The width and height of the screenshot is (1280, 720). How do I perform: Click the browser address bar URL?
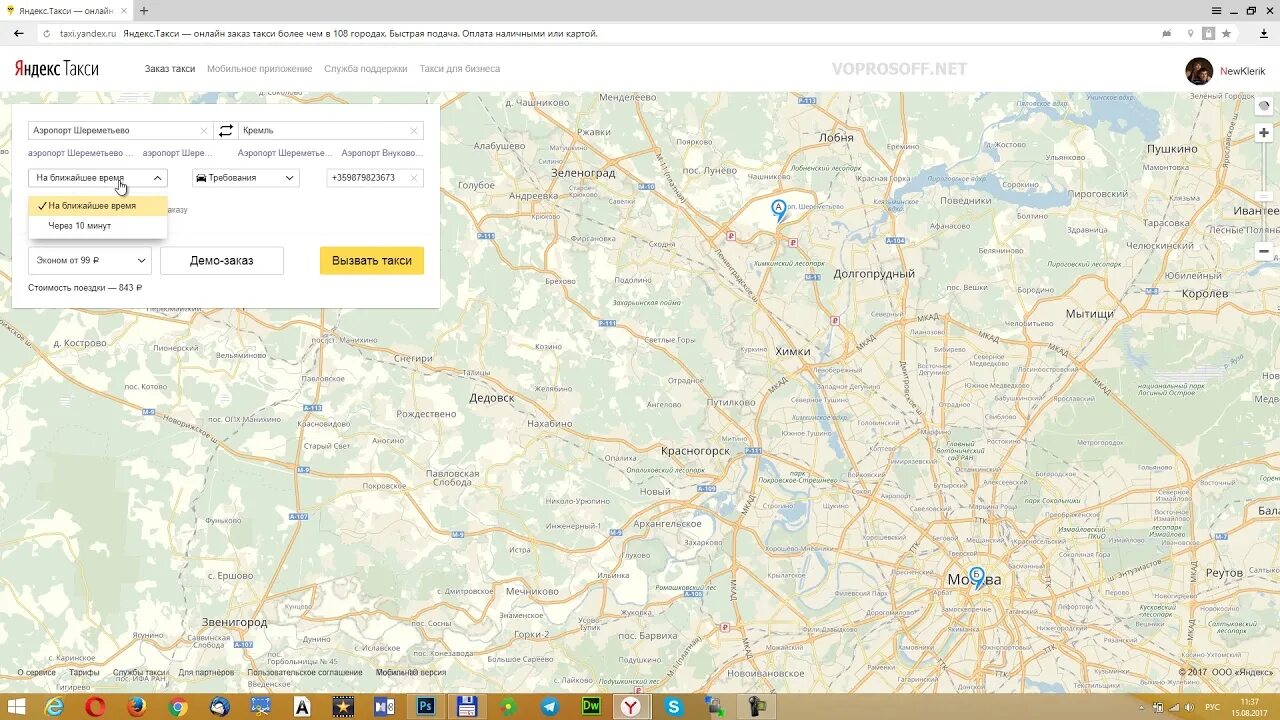point(88,33)
